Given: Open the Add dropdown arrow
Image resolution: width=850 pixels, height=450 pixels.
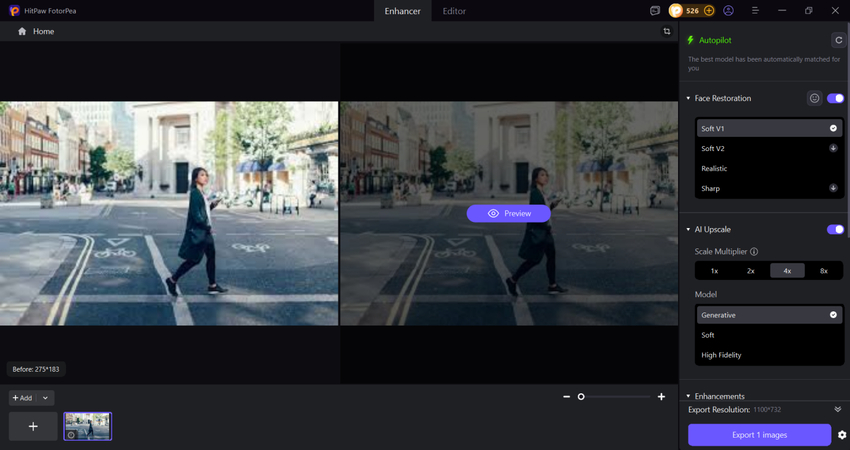Looking at the screenshot, I should 46,398.
